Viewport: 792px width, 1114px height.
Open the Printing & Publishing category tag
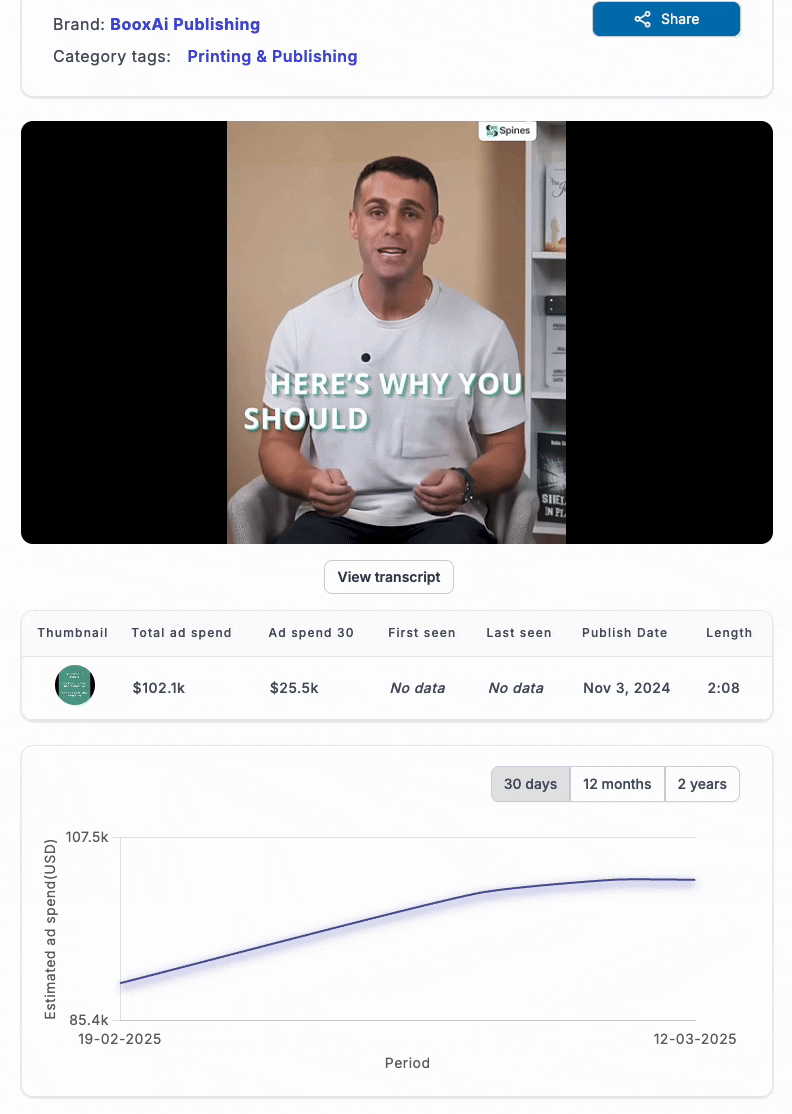(x=272, y=56)
